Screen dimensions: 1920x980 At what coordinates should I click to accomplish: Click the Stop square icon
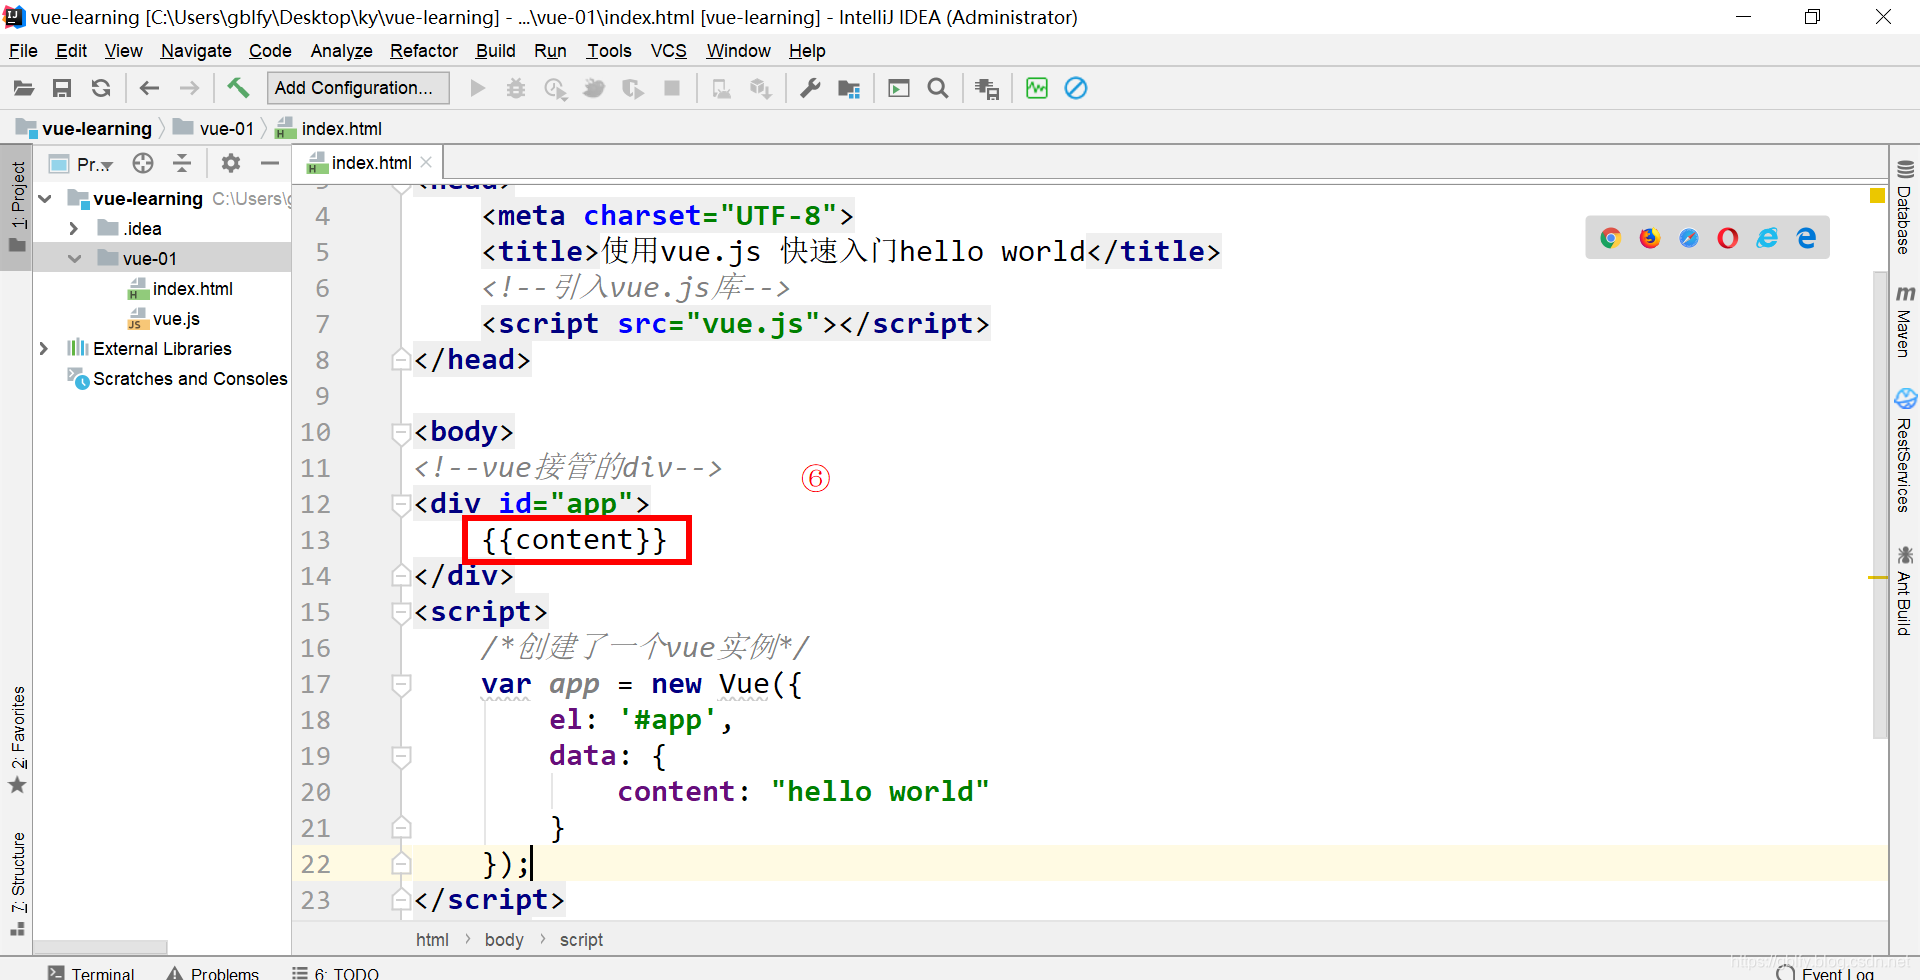672,89
